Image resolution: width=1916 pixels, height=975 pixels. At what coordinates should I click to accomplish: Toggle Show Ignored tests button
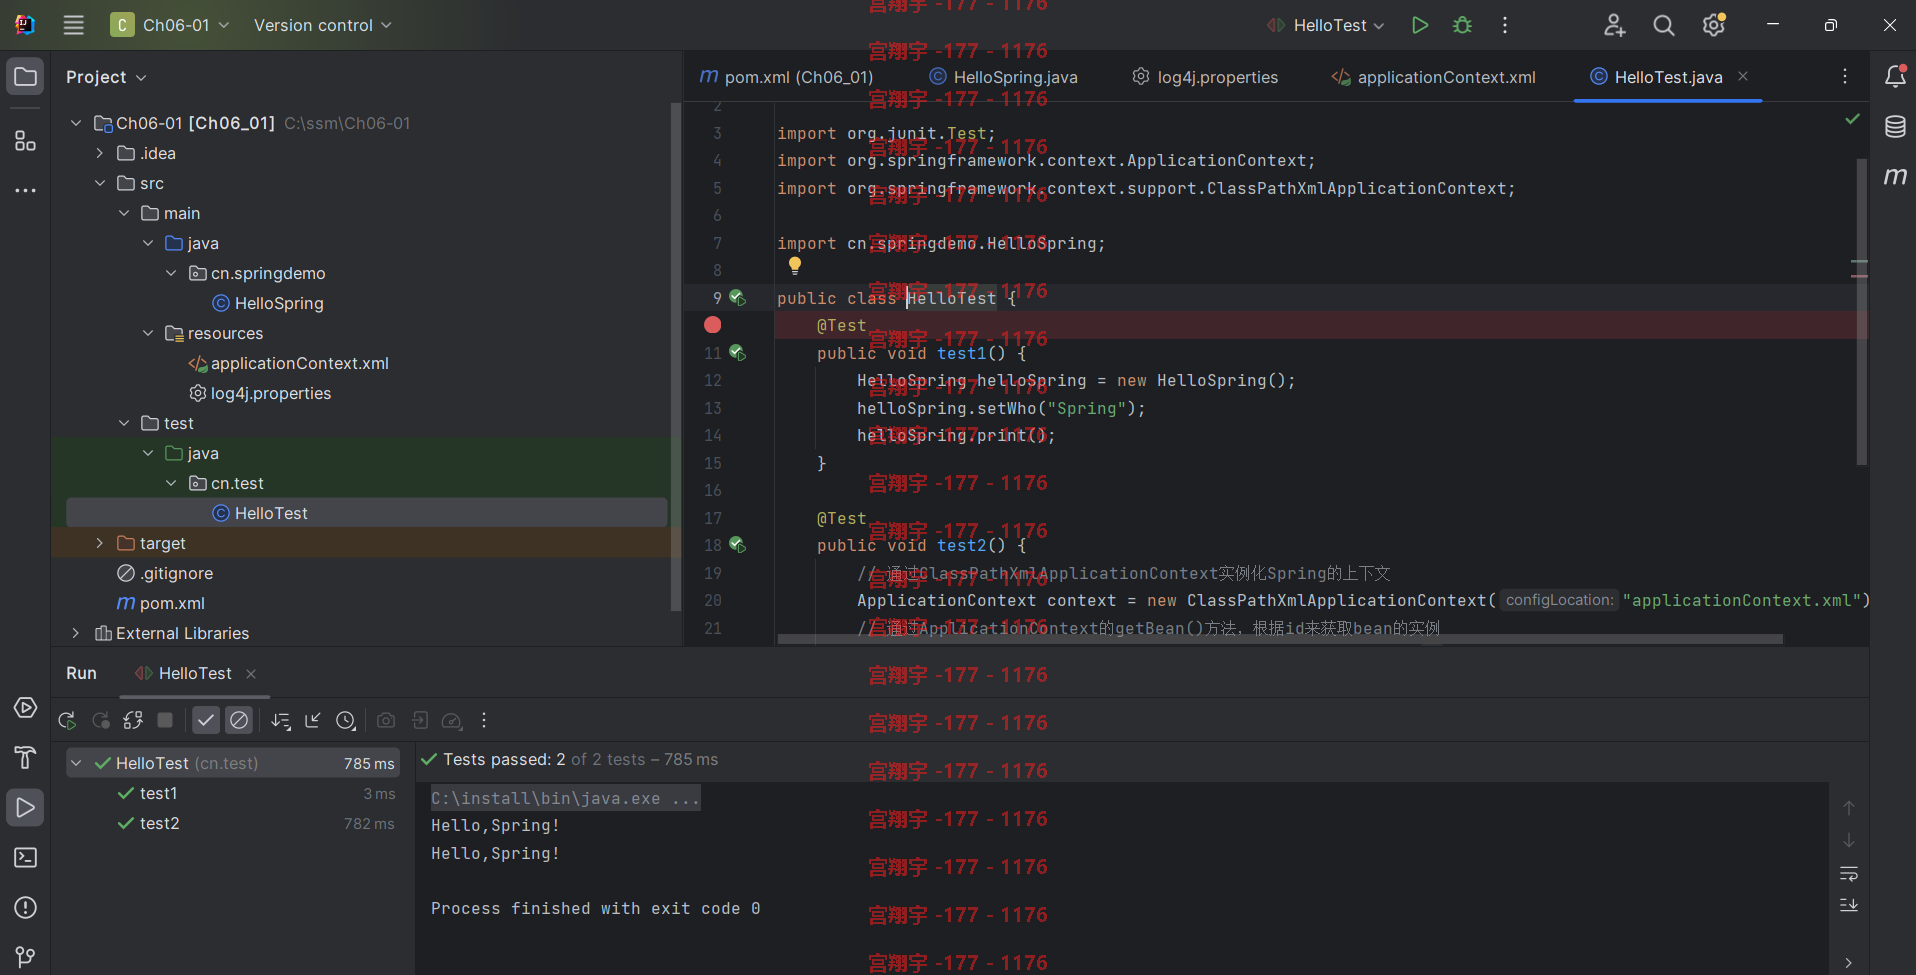click(239, 720)
